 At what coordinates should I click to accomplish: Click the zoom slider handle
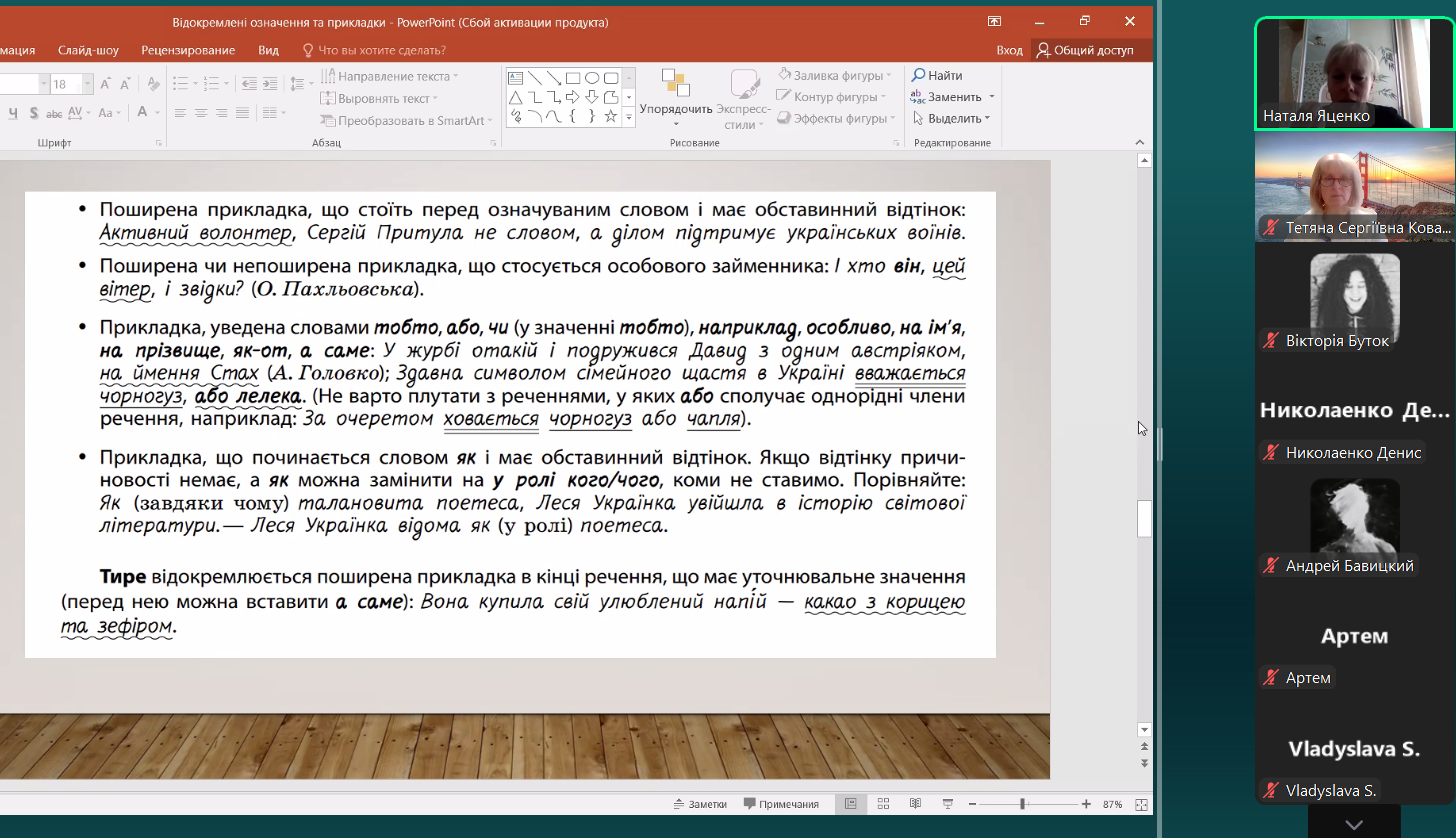pyautogui.click(x=1022, y=804)
